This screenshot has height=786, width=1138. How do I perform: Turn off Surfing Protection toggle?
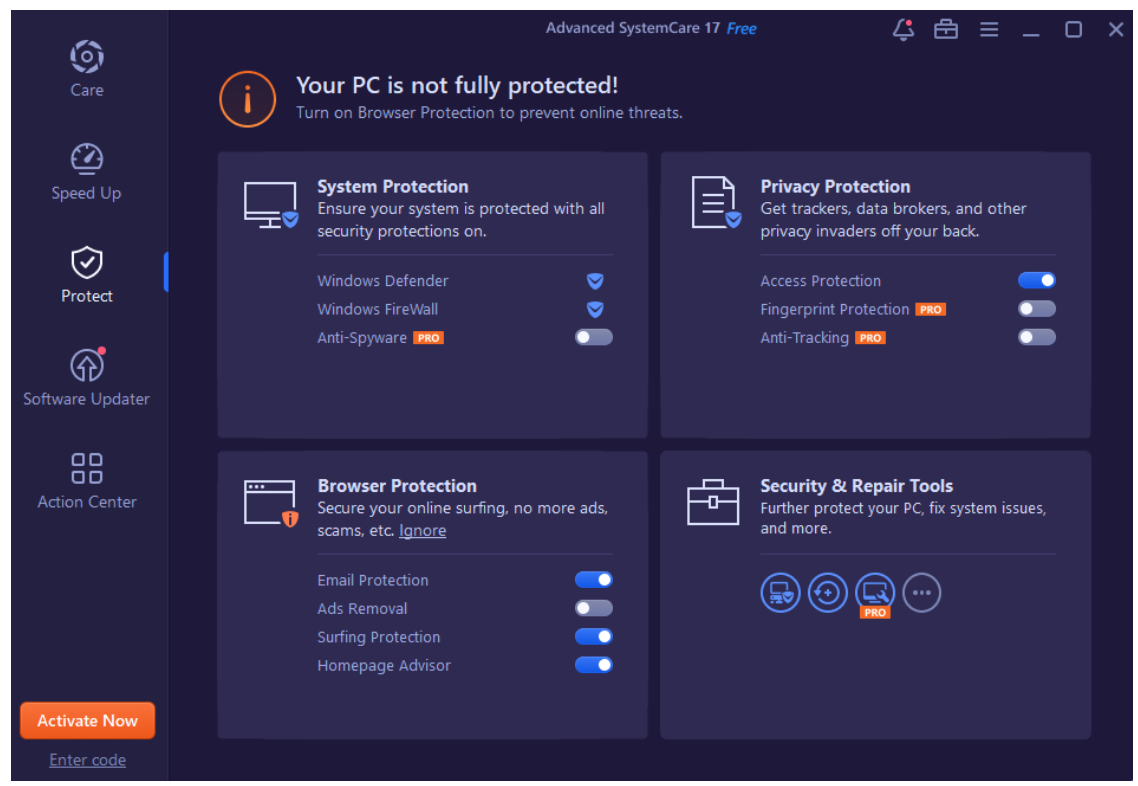(594, 636)
